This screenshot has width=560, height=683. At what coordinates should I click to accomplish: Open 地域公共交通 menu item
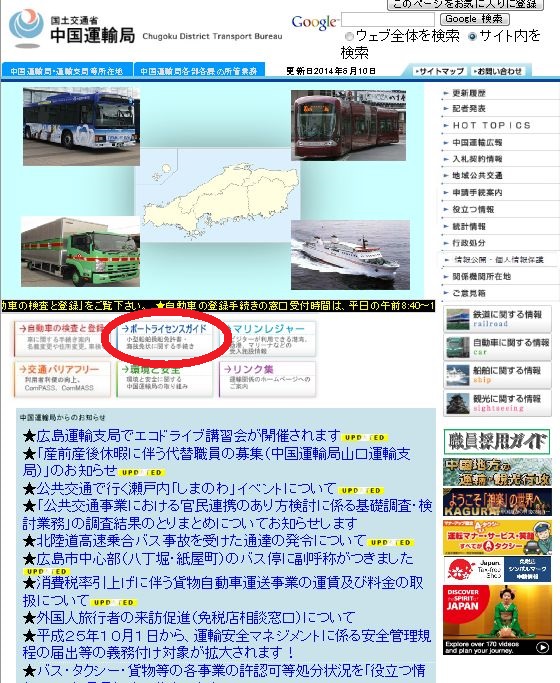(477, 176)
